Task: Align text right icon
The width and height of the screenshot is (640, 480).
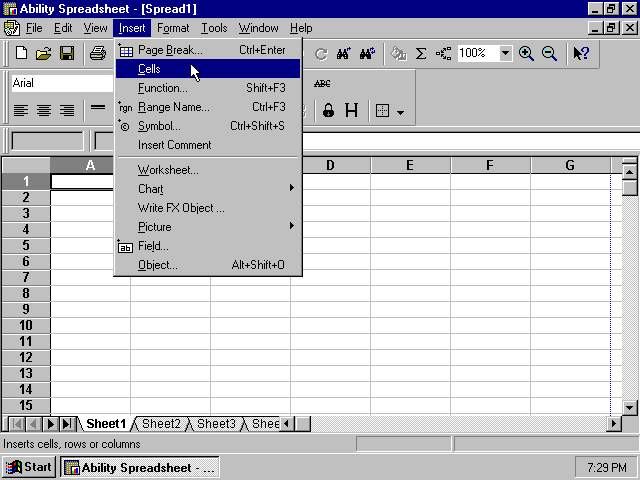Action: [x=67, y=110]
